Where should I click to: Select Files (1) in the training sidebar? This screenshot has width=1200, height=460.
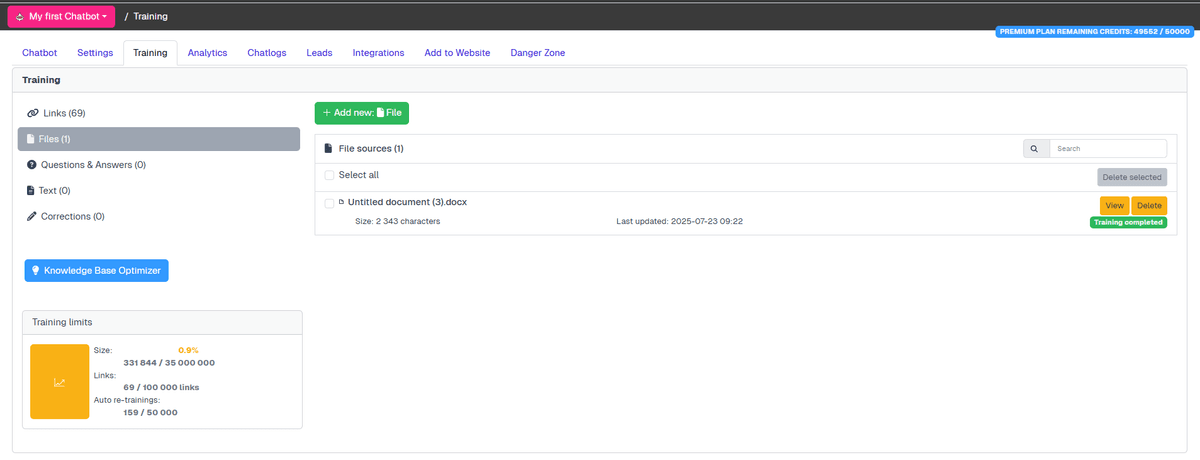(x=158, y=139)
